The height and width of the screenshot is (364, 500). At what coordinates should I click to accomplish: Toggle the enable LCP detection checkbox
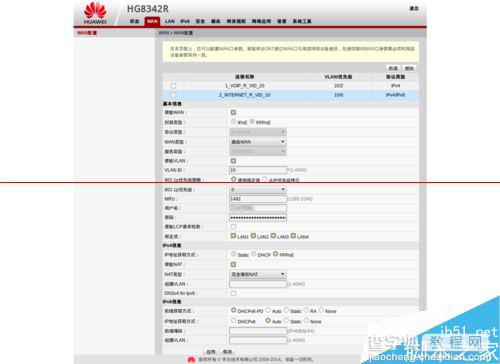233,227
